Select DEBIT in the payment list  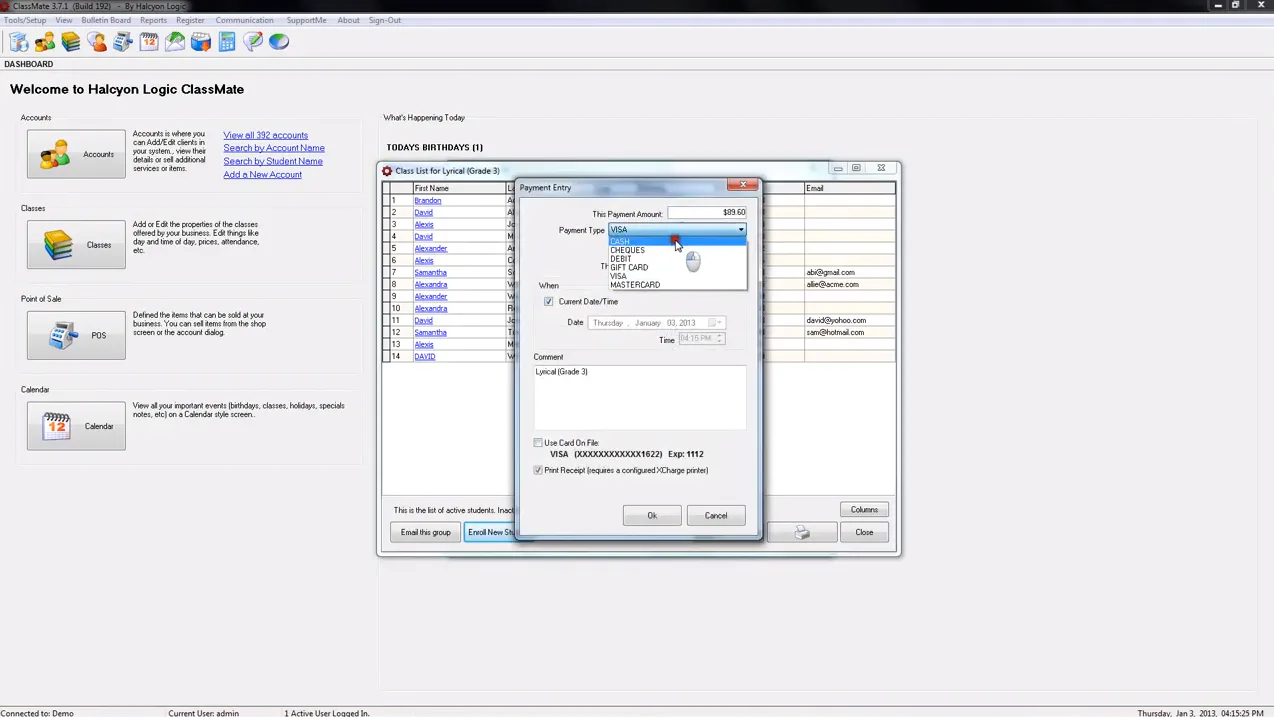coord(620,258)
